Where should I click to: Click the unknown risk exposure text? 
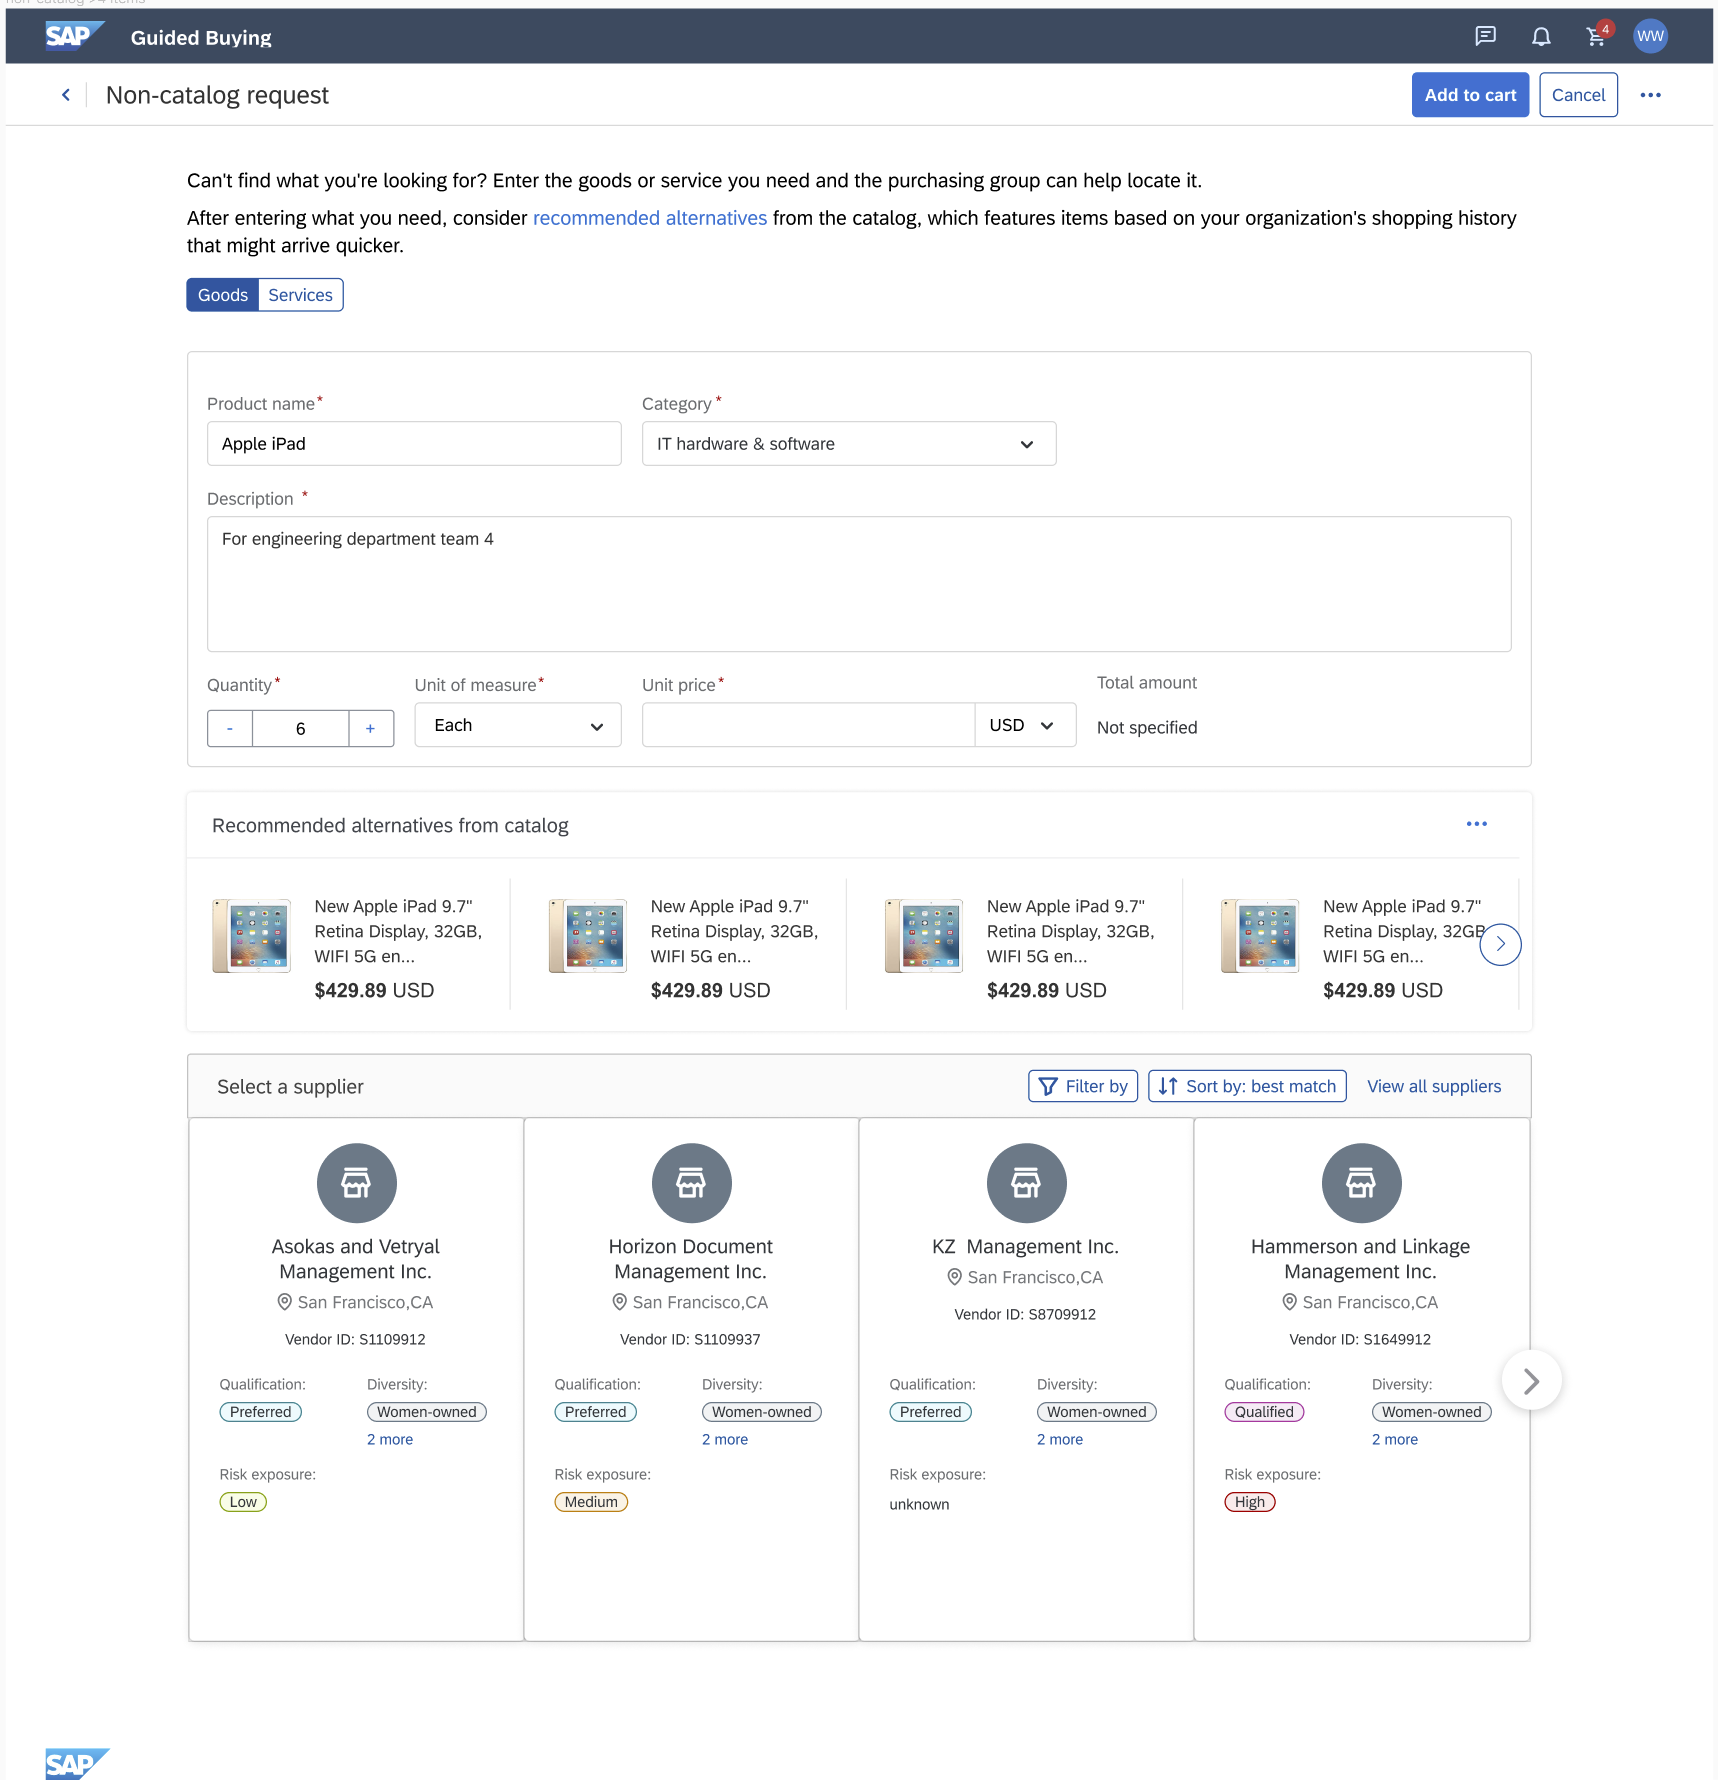[920, 1504]
